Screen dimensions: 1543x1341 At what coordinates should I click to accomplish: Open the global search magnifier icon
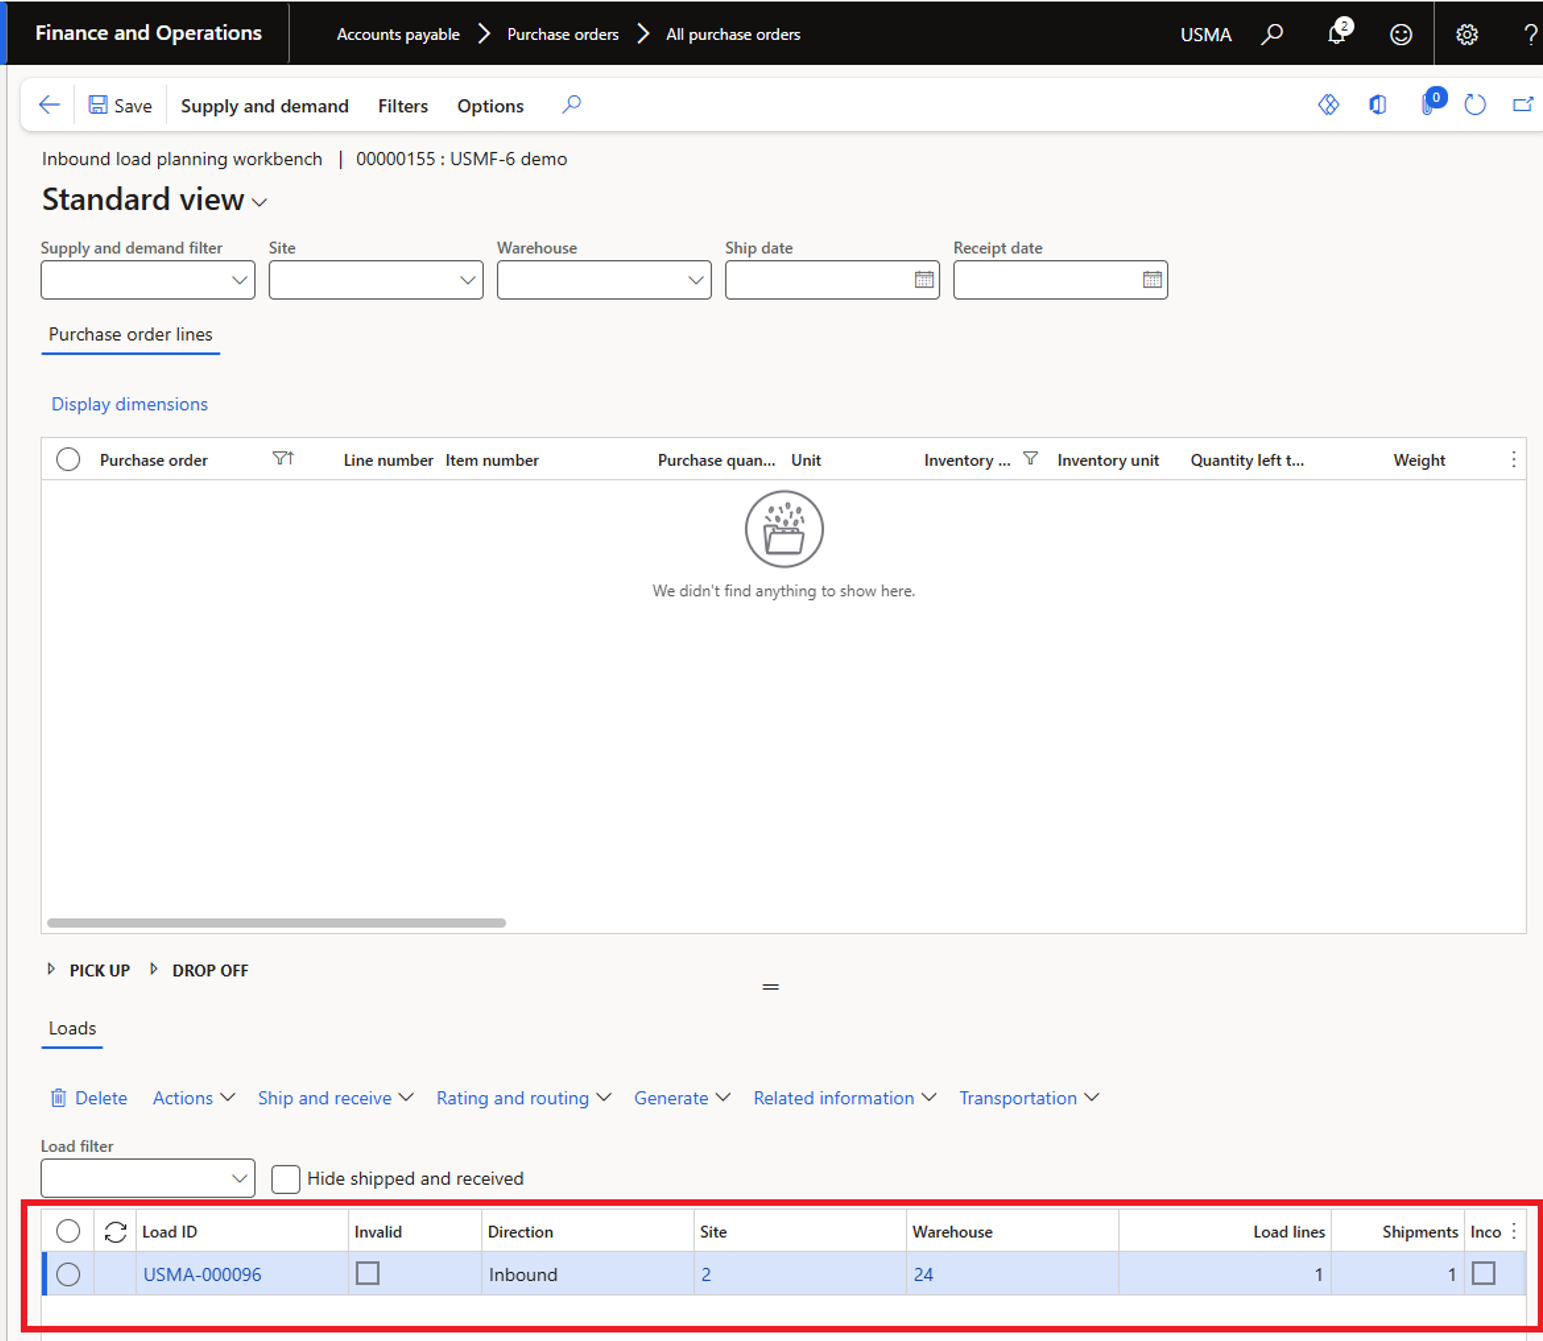pyautogui.click(x=1272, y=34)
